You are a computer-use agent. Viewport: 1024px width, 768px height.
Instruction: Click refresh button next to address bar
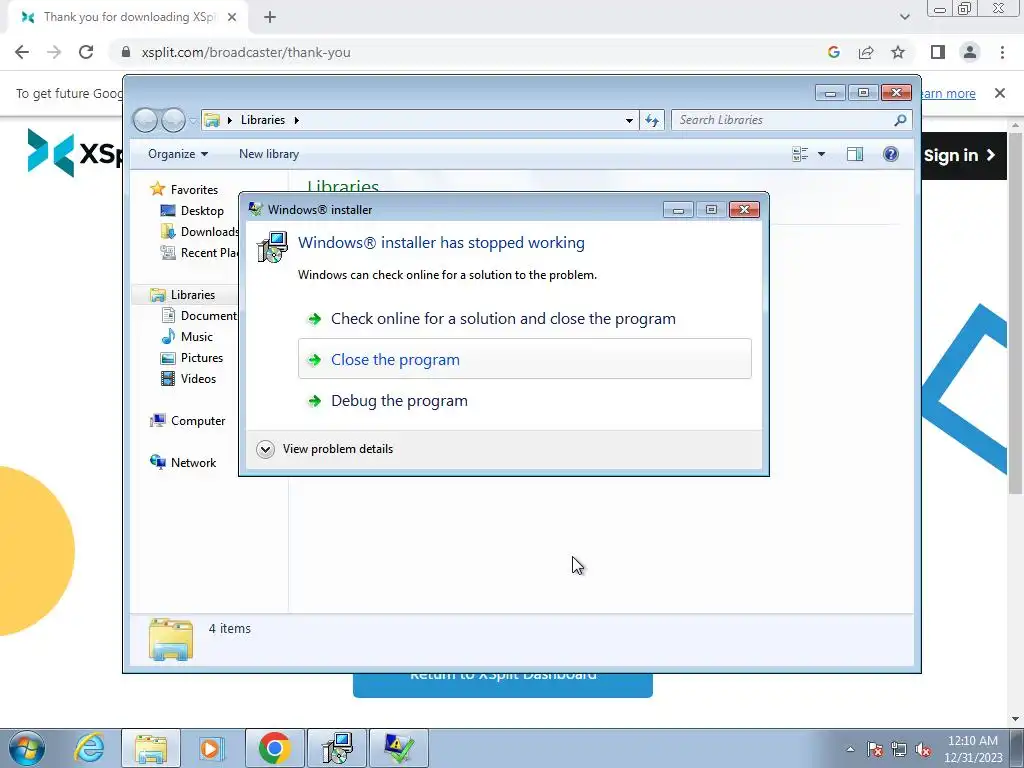click(x=652, y=120)
